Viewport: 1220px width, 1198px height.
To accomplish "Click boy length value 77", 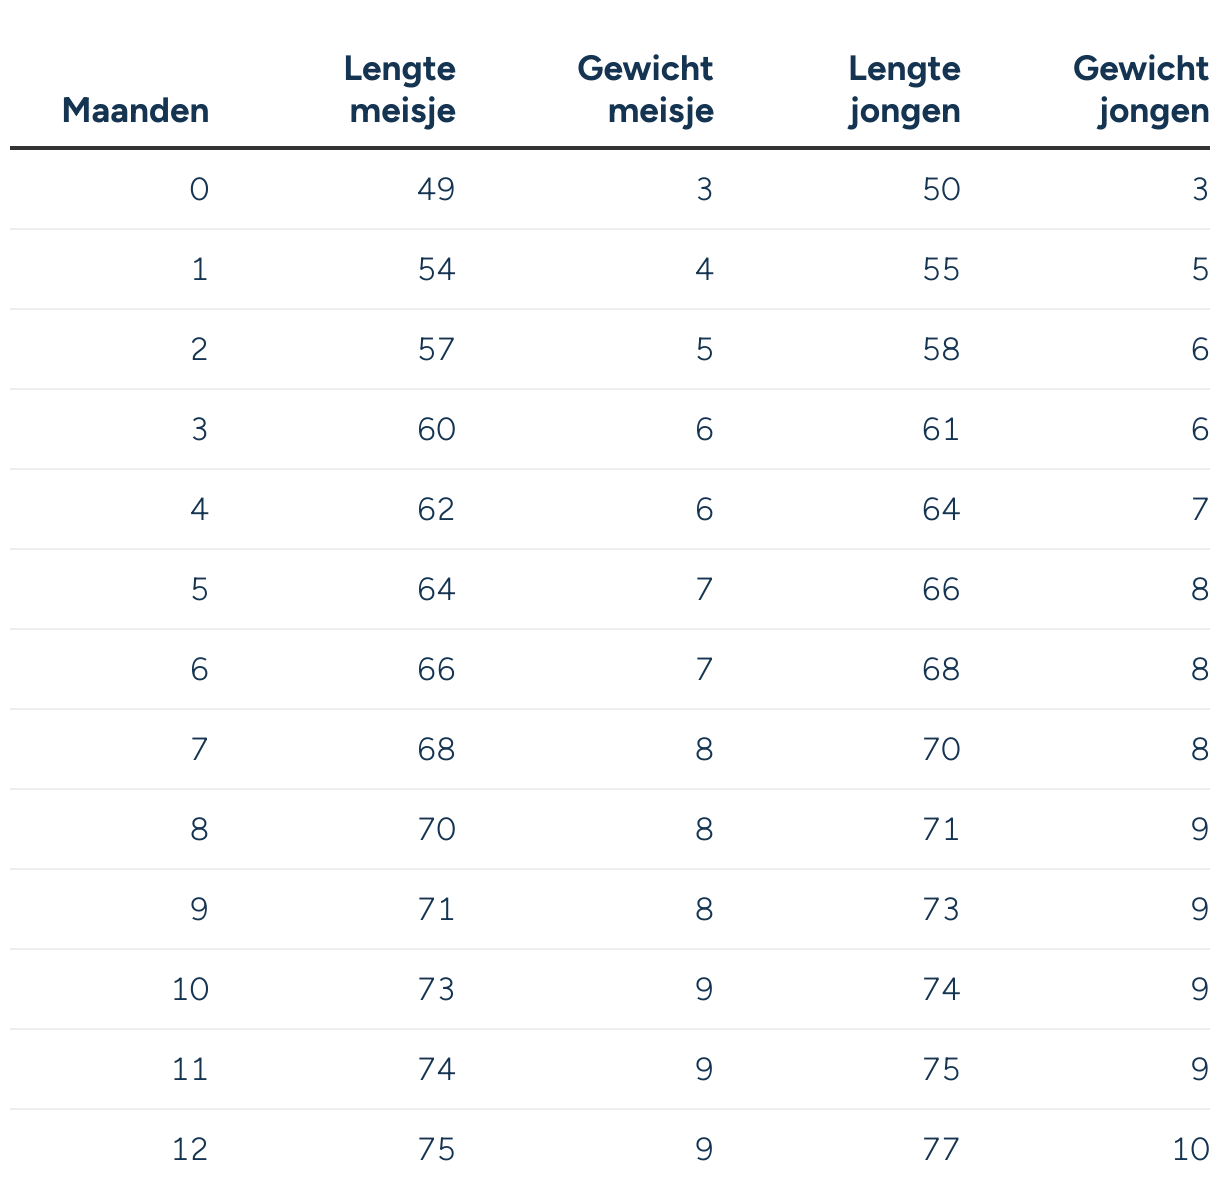I will (x=941, y=1150).
